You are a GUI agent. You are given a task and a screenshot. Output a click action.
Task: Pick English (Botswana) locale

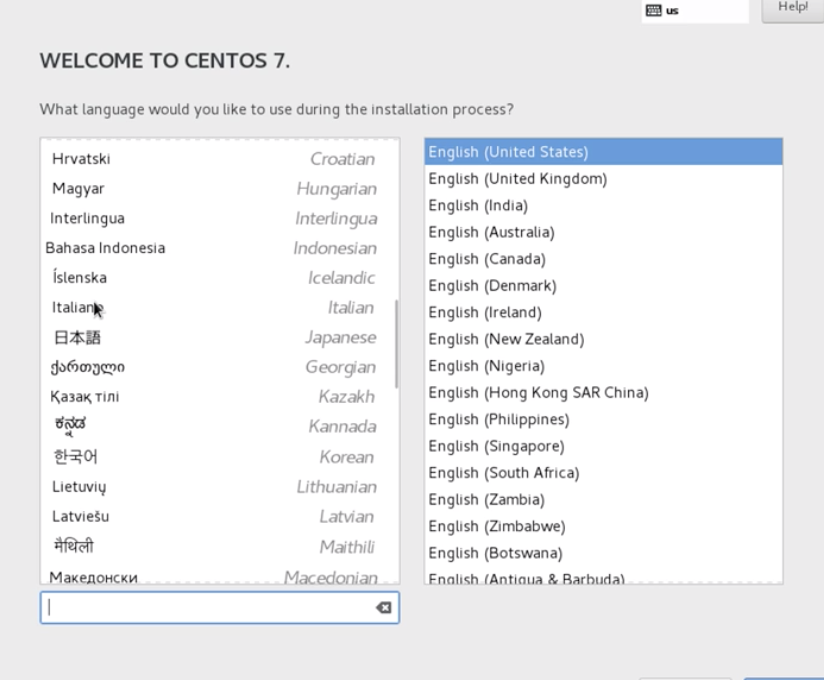point(603,553)
